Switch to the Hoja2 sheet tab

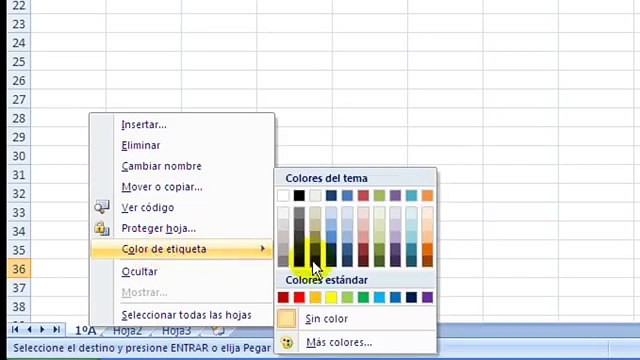(127, 331)
